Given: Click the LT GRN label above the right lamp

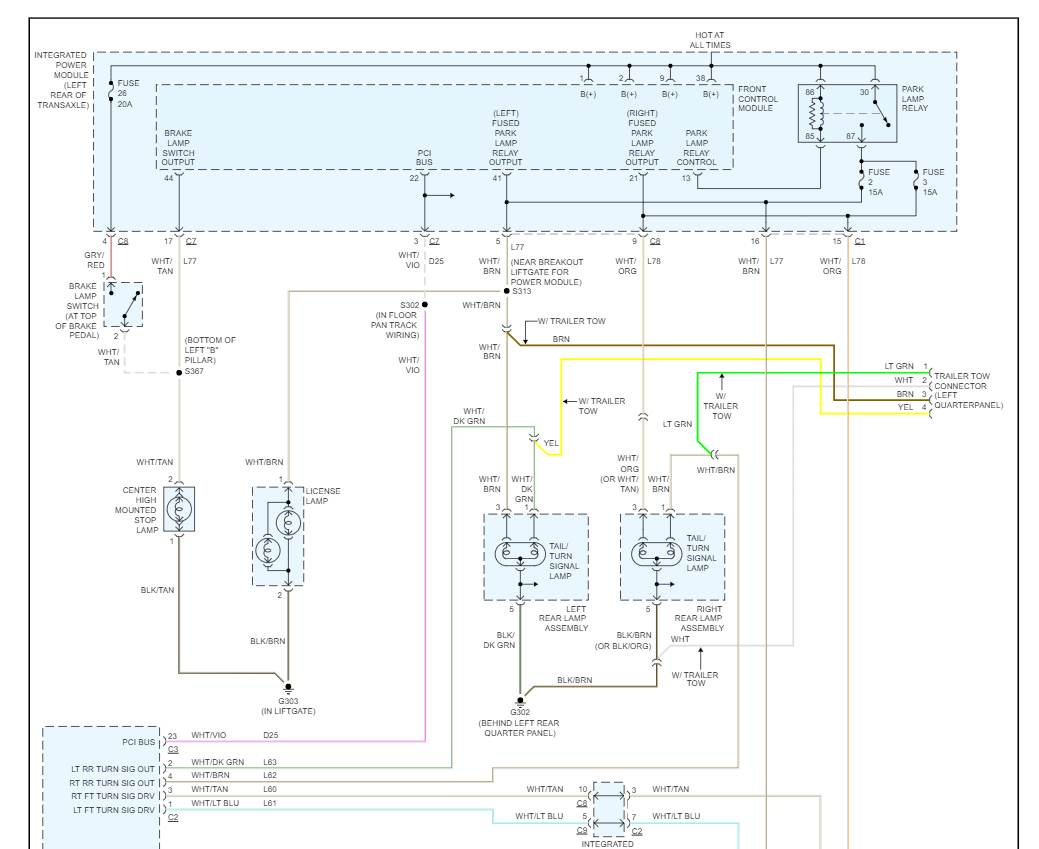Looking at the screenshot, I should 677,424.
